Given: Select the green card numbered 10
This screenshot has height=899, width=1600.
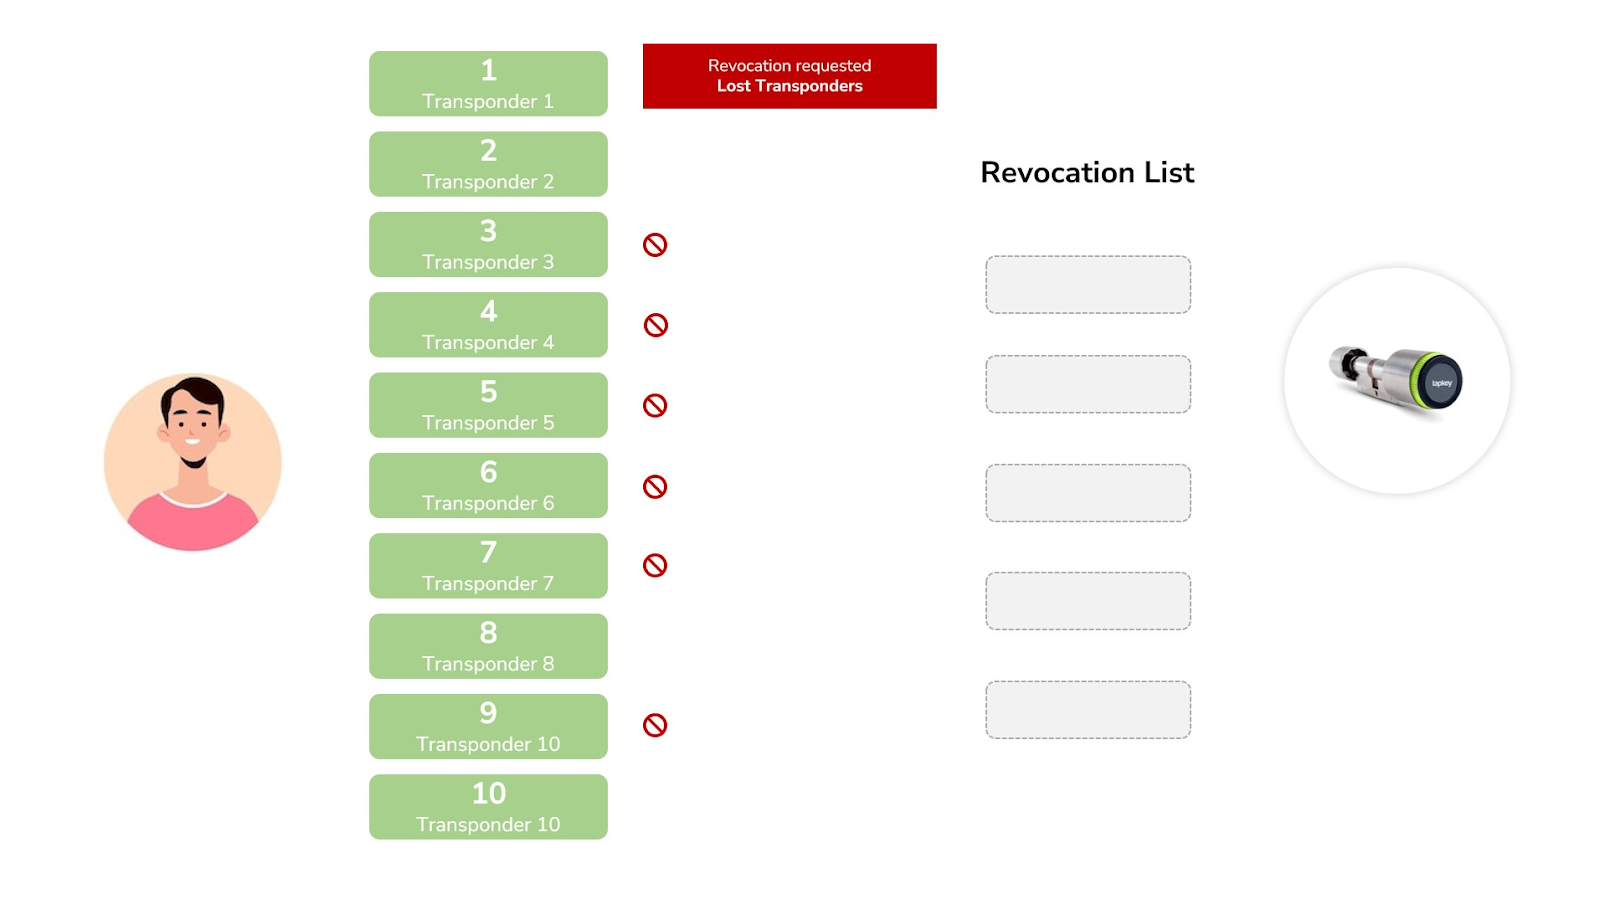Looking at the screenshot, I should coord(488,807).
